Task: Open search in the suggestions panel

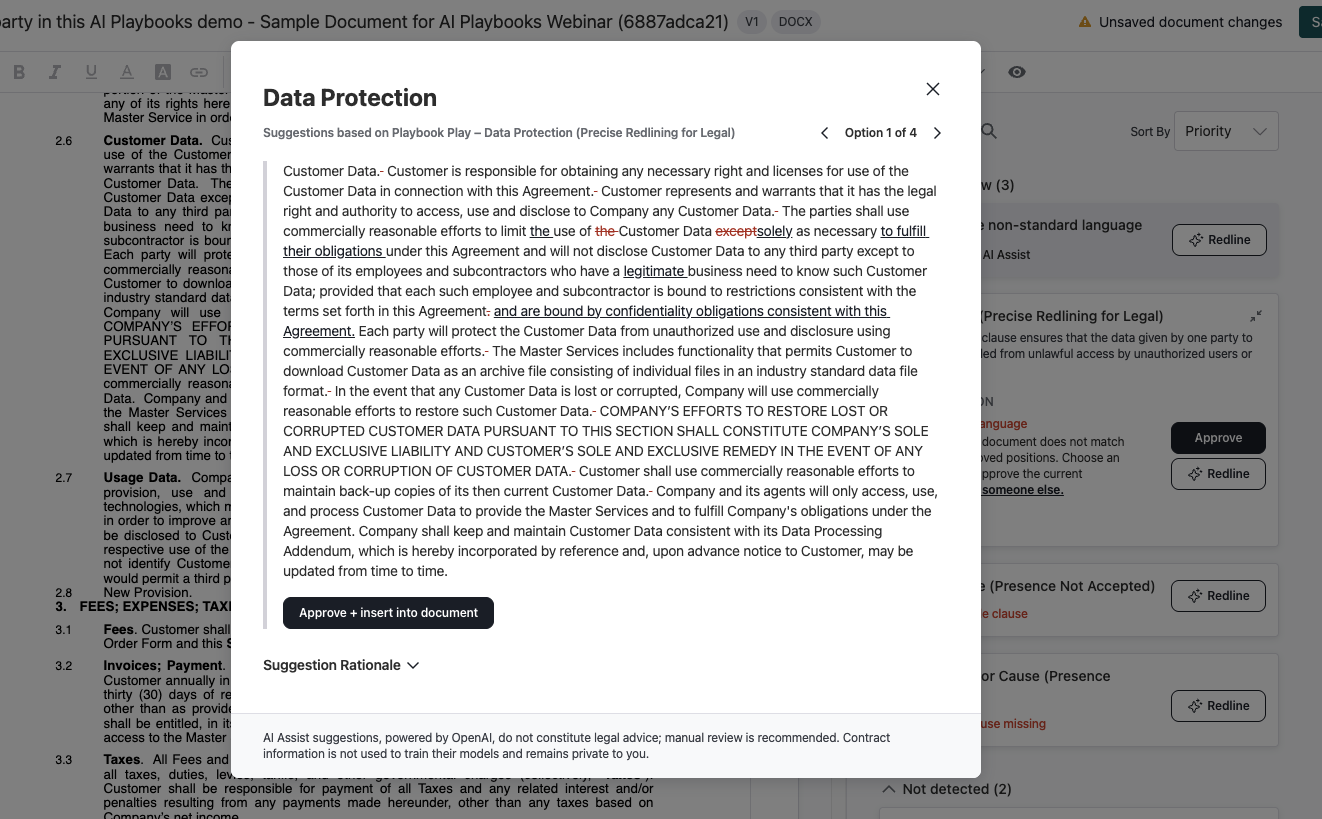Action: click(x=986, y=131)
